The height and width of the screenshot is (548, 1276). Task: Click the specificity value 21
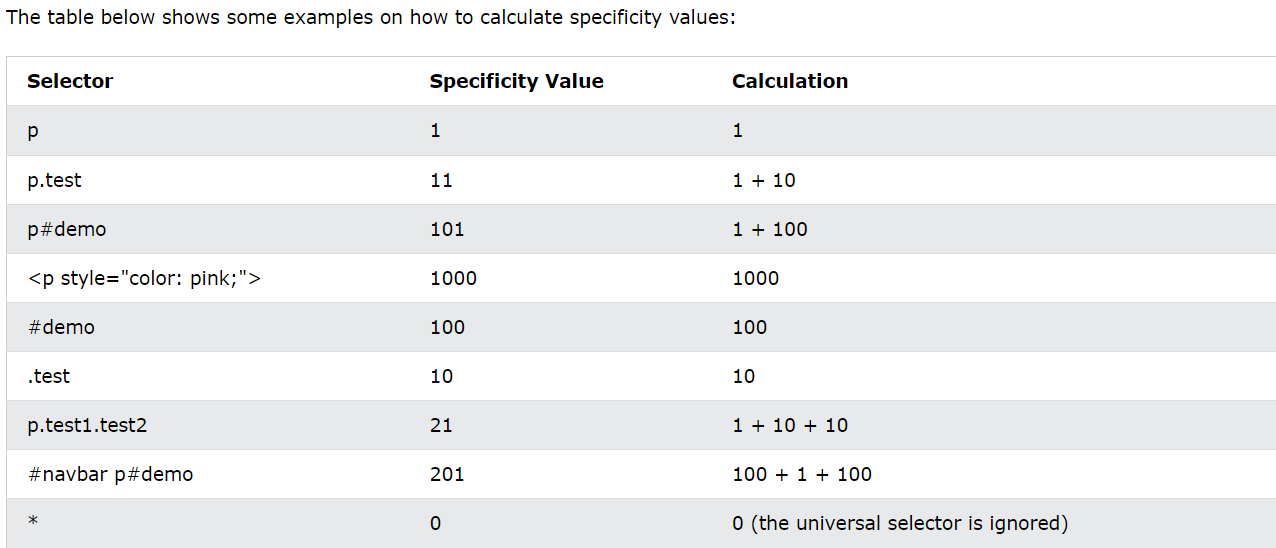(x=441, y=425)
